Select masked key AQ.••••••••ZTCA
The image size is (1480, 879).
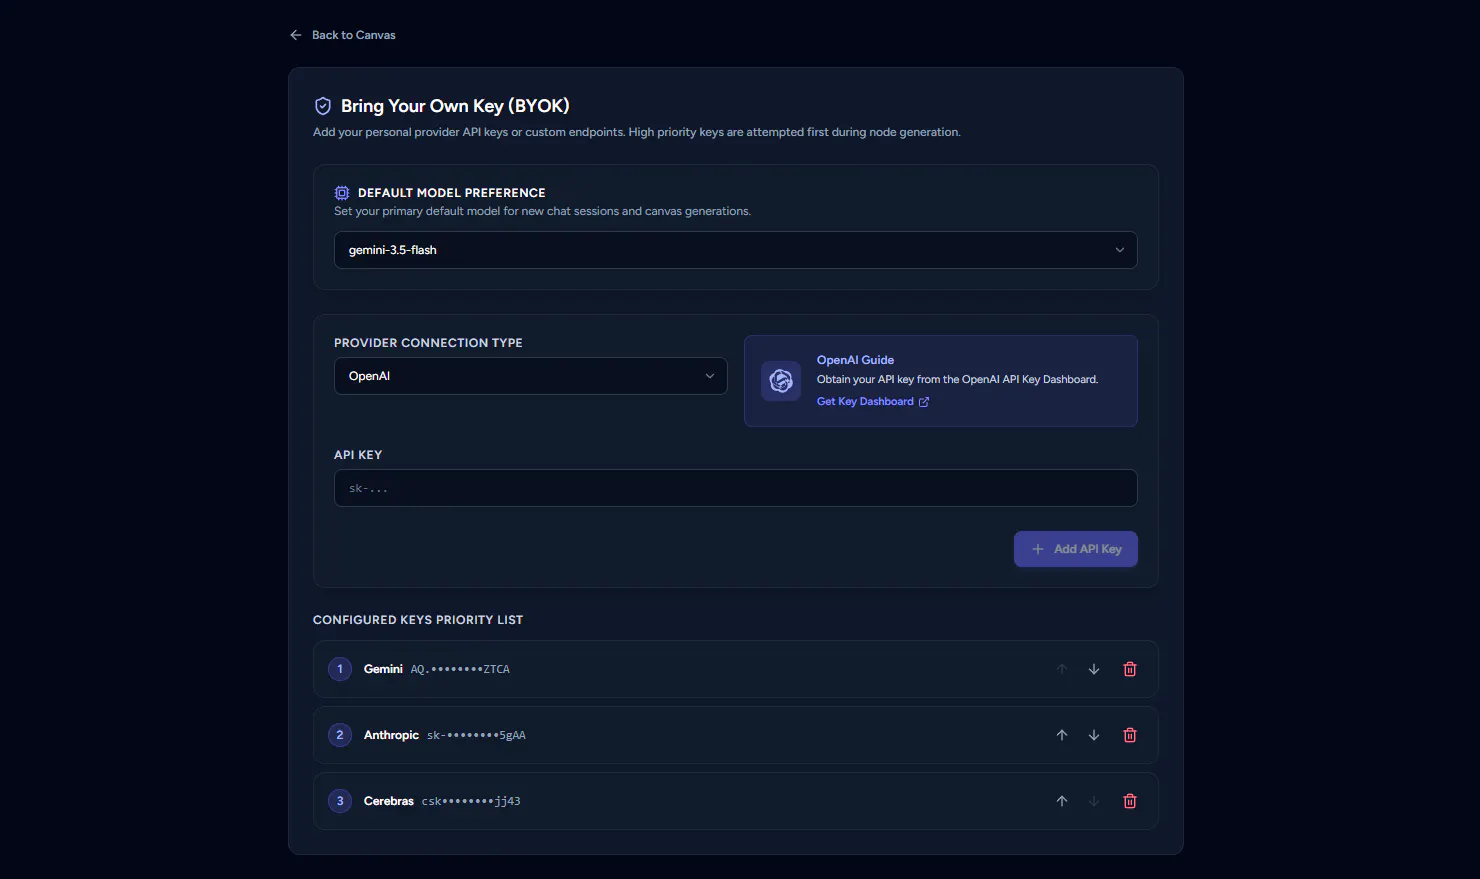tap(460, 669)
